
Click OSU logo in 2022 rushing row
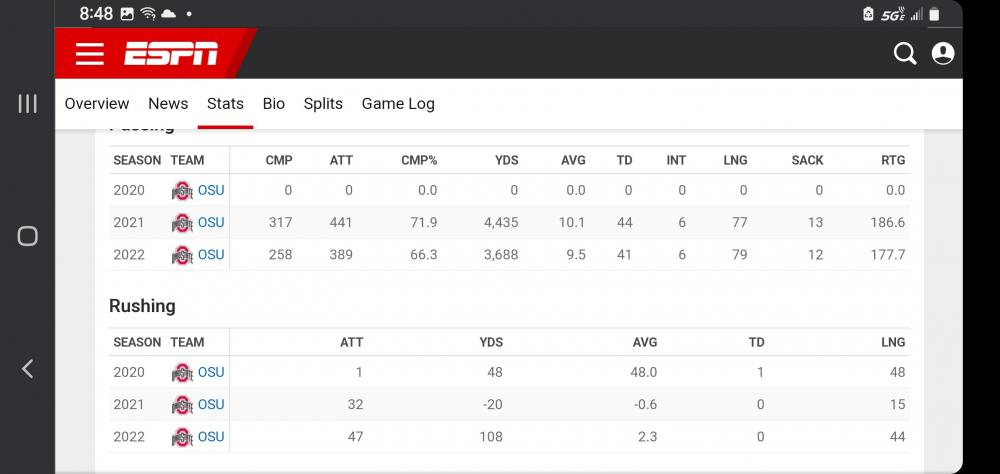pyautogui.click(x=182, y=437)
